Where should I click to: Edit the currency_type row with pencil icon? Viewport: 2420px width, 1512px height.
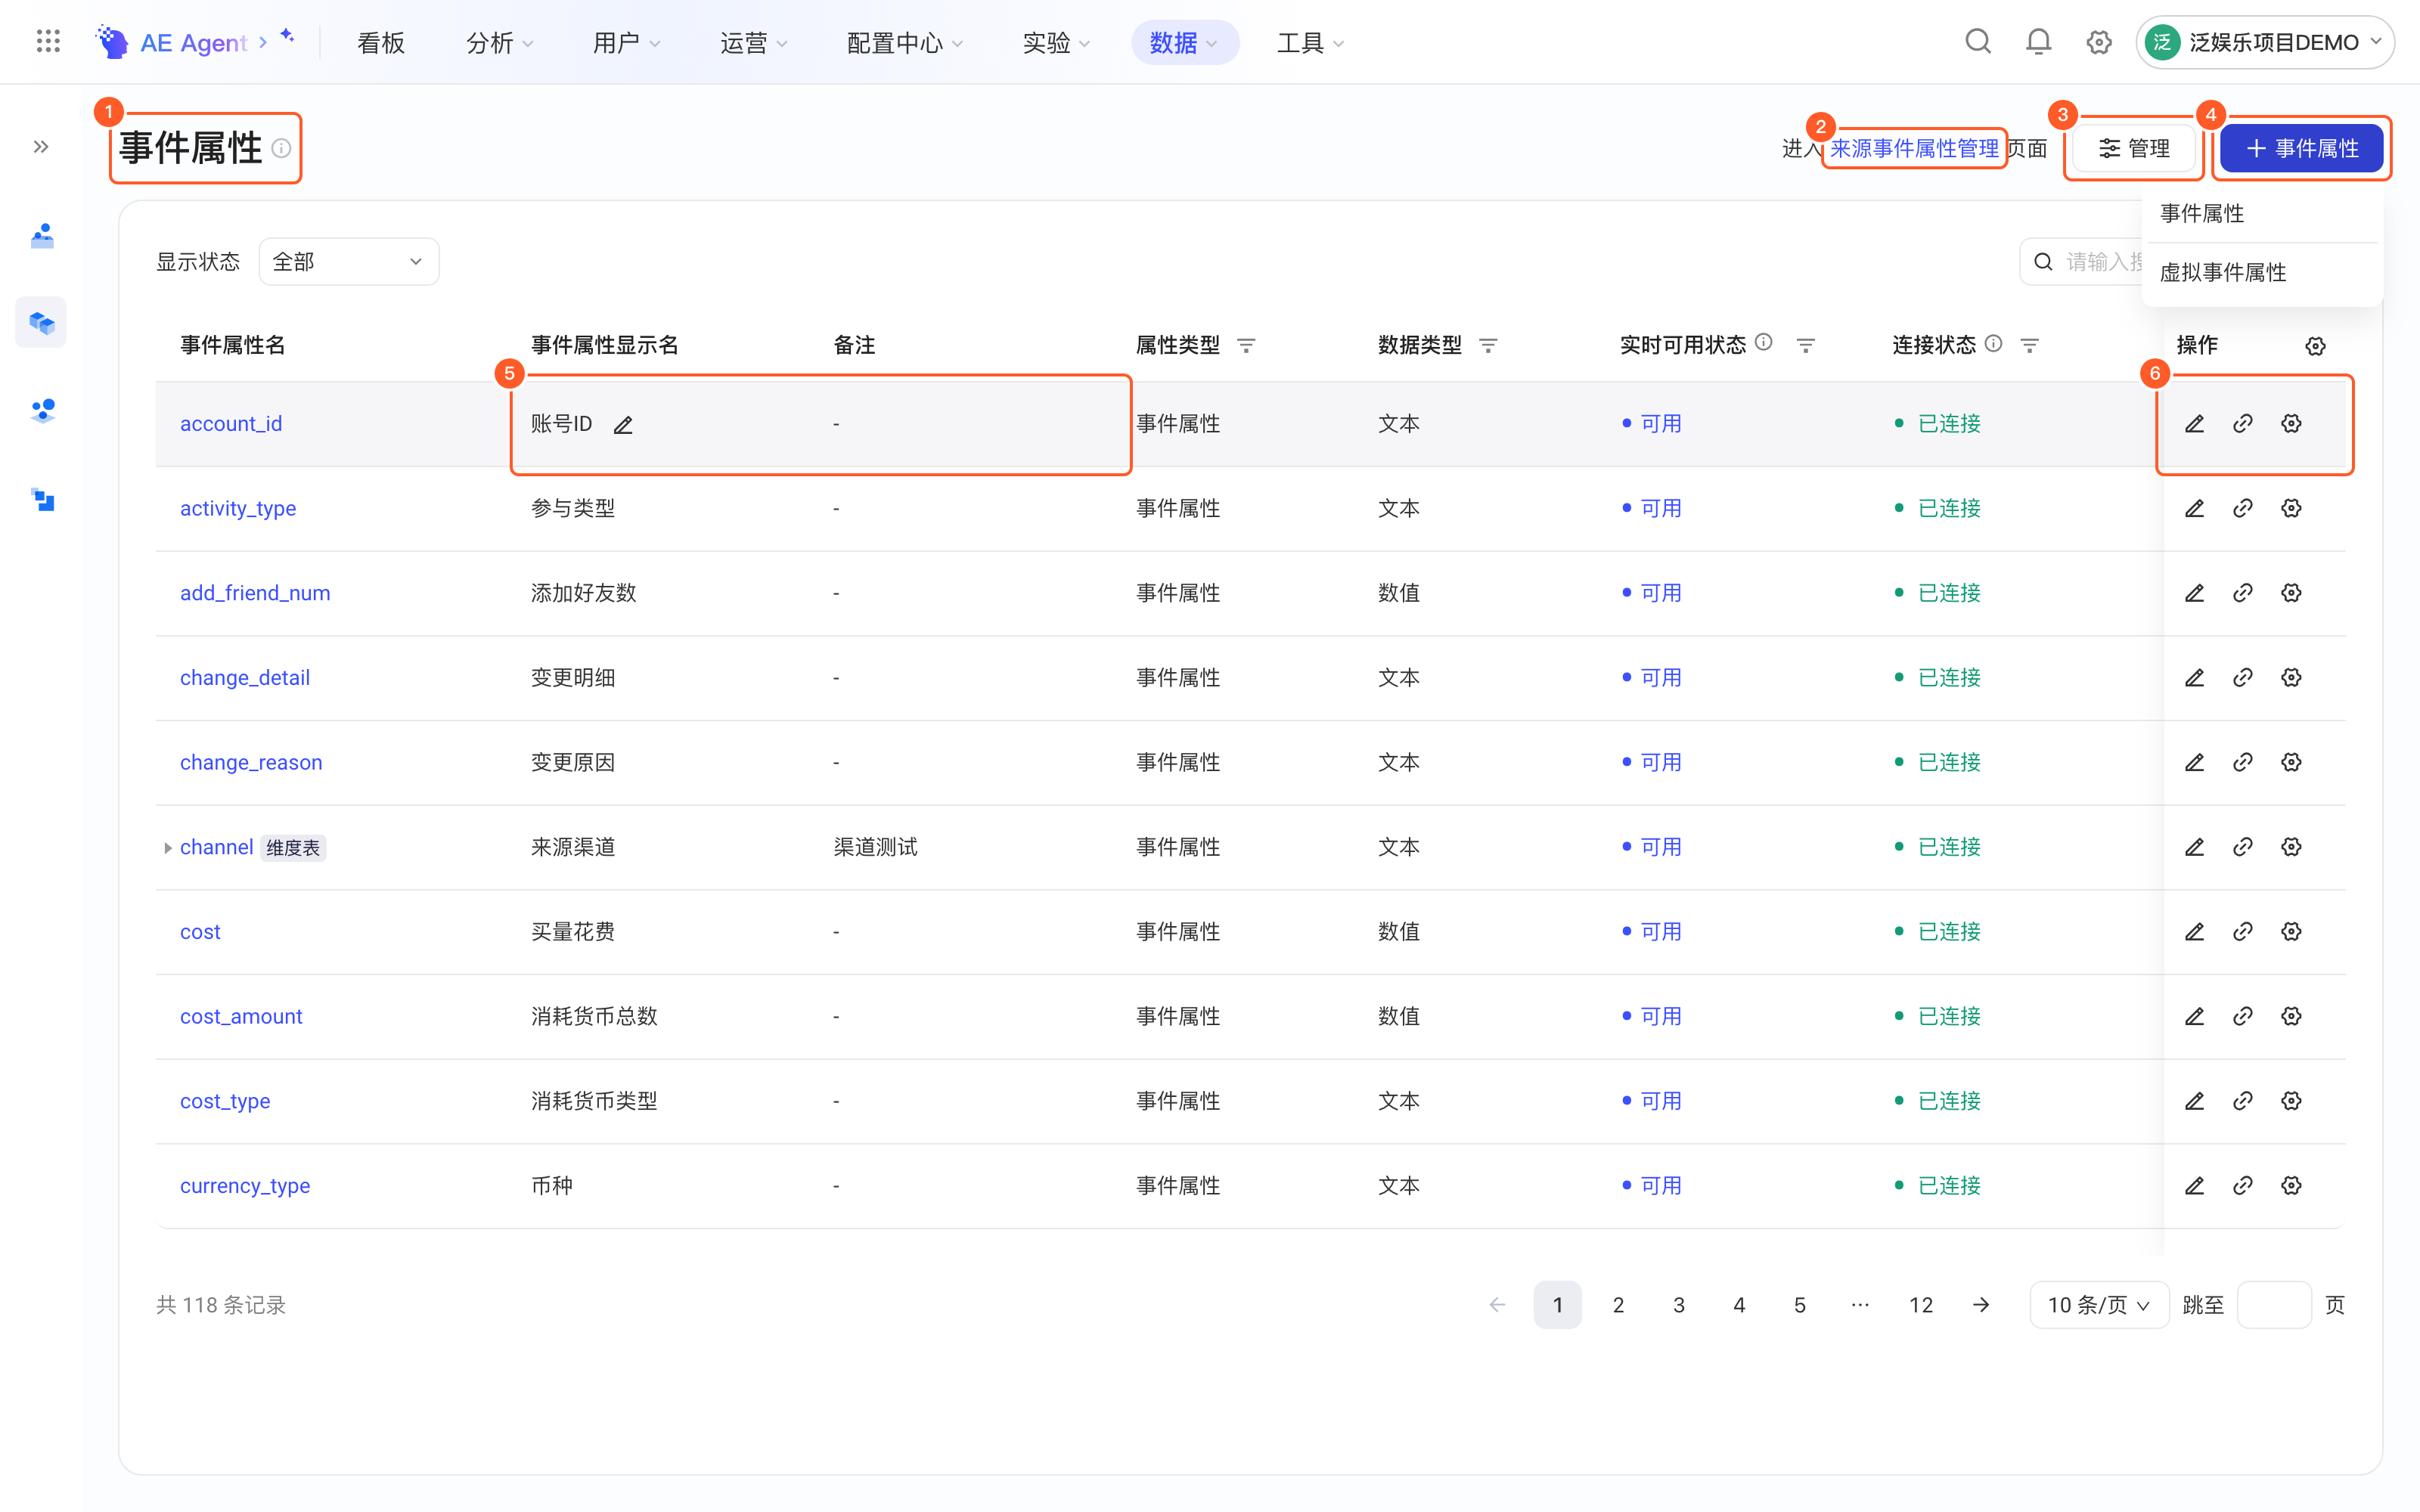(x=2194, y=1186)
